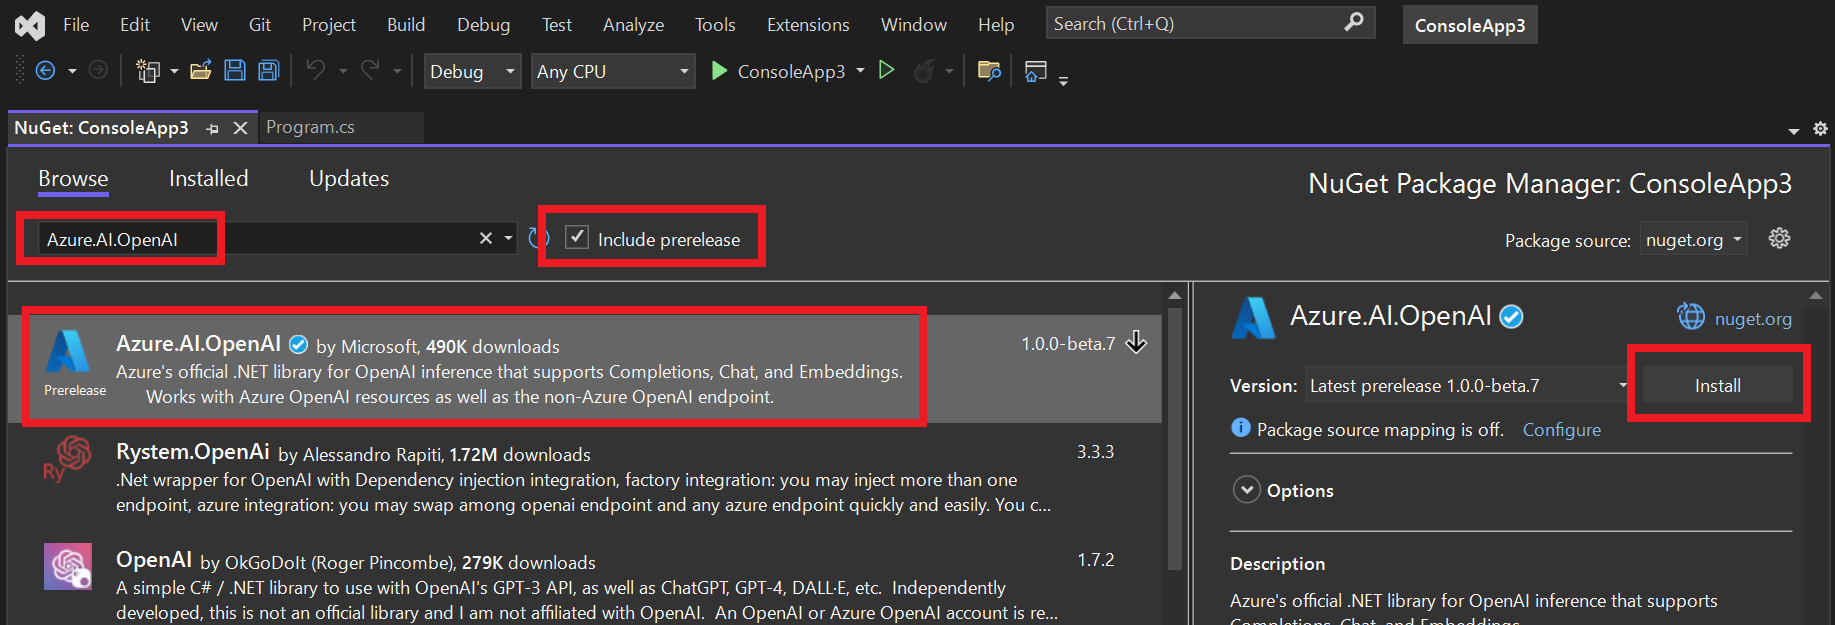Switch to the Program.cs tab
1835x625 pixels.
[310, 127]
